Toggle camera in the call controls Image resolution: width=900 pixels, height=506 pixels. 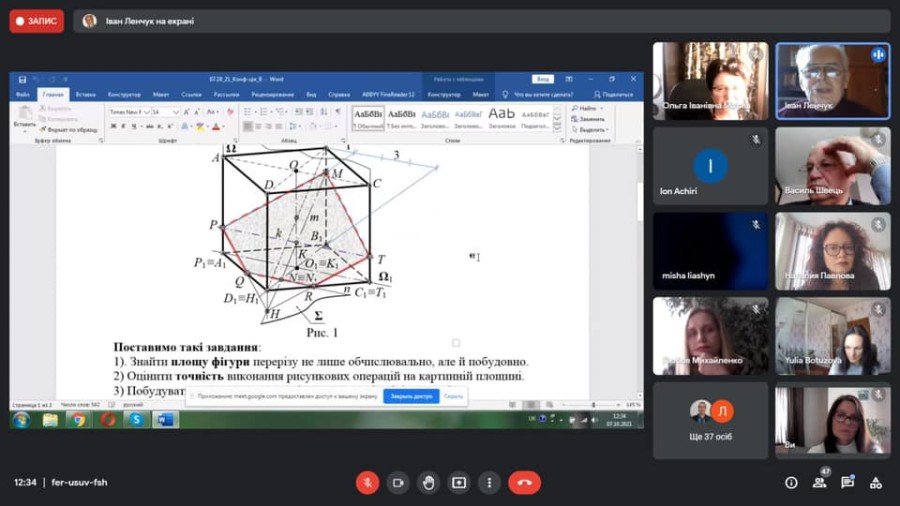pyautogui.click(x=398, y=482)
